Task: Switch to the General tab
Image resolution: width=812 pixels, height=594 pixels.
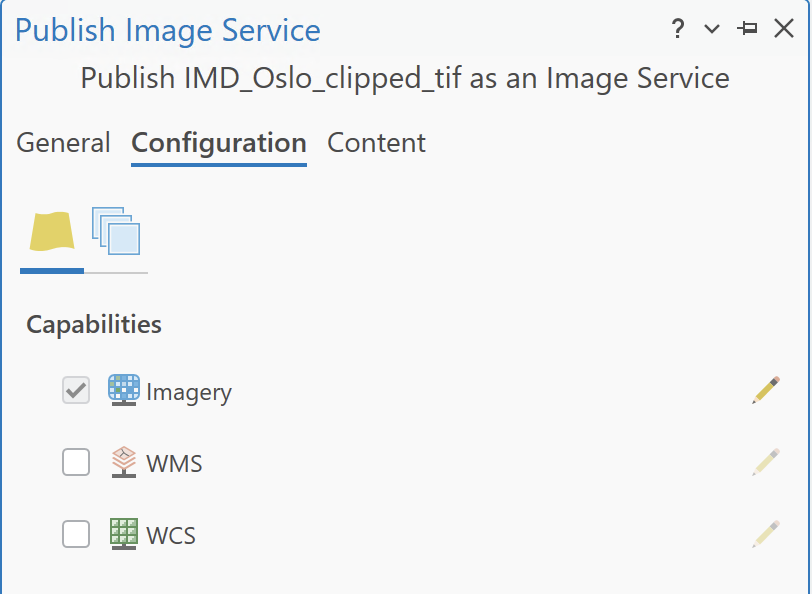Action: 63,142
